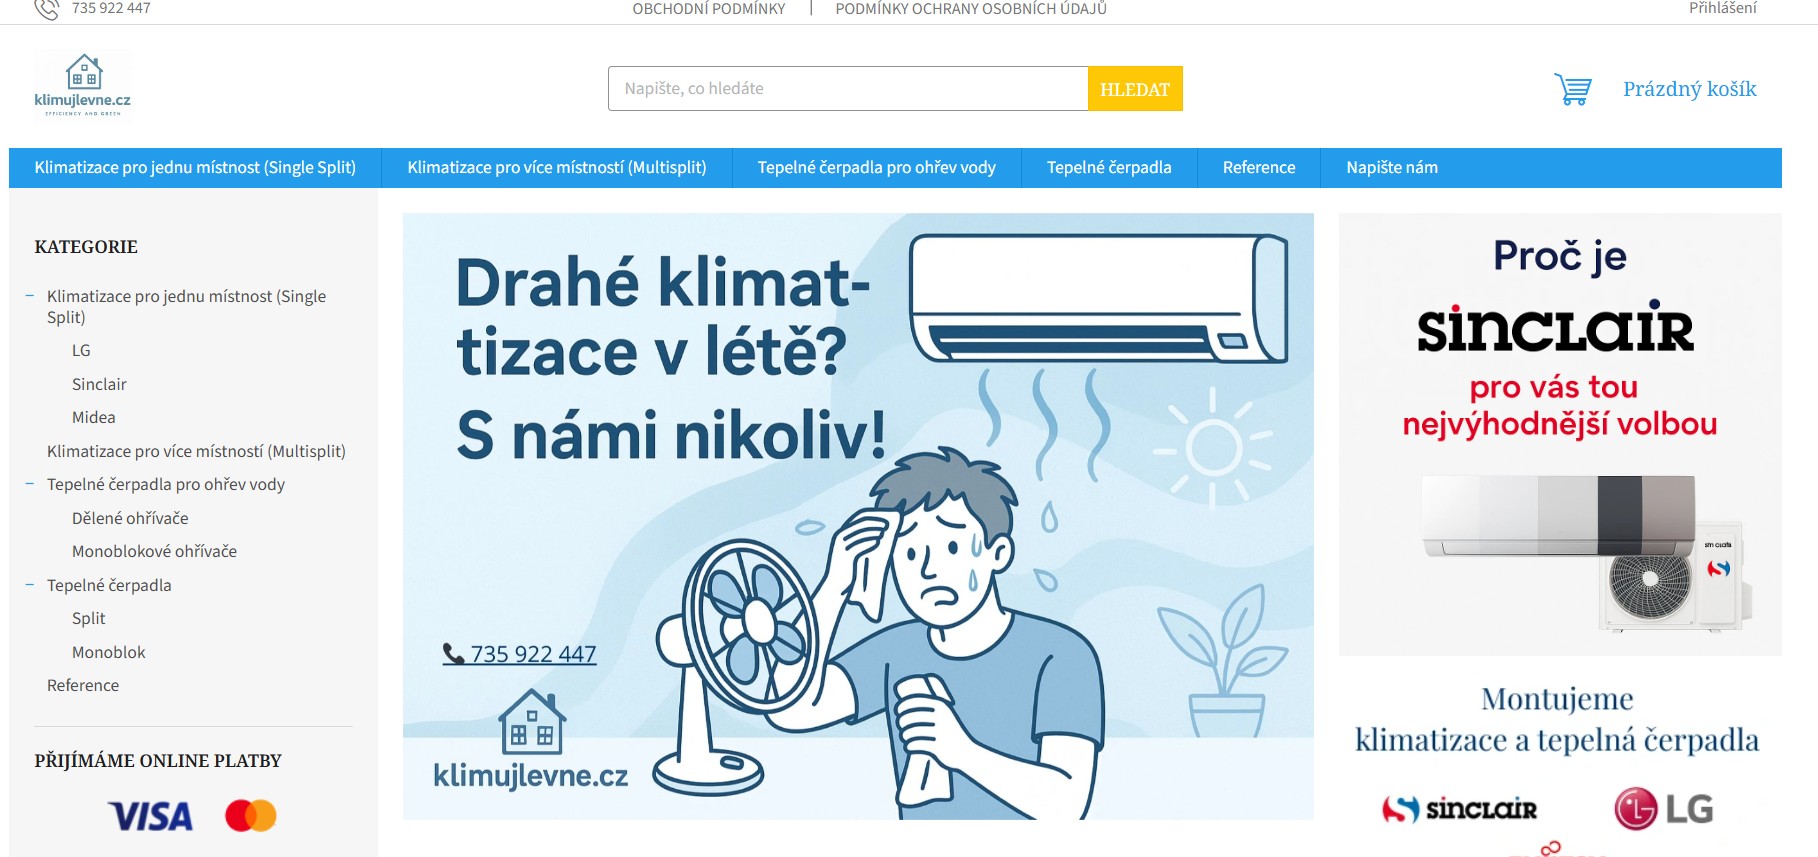Click the phone icon in top bar

pos(46,9)
